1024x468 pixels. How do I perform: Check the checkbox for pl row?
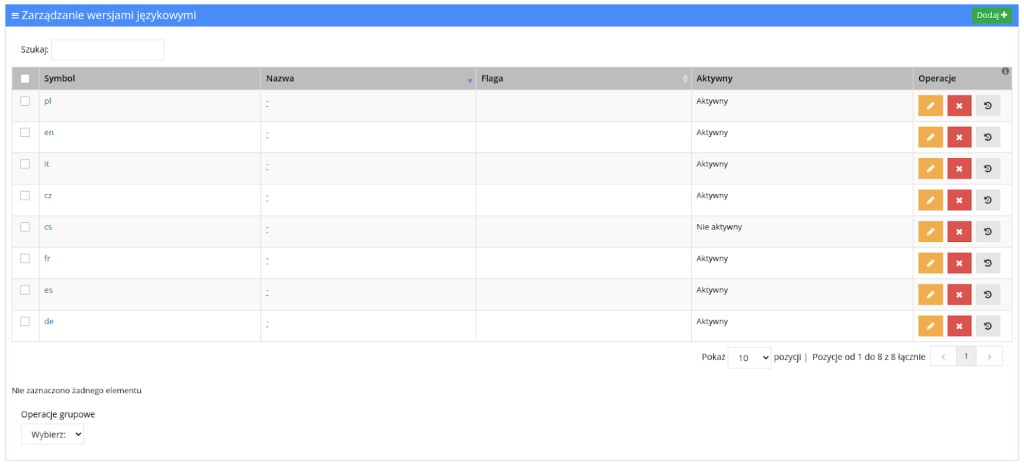tap(25, 101)
